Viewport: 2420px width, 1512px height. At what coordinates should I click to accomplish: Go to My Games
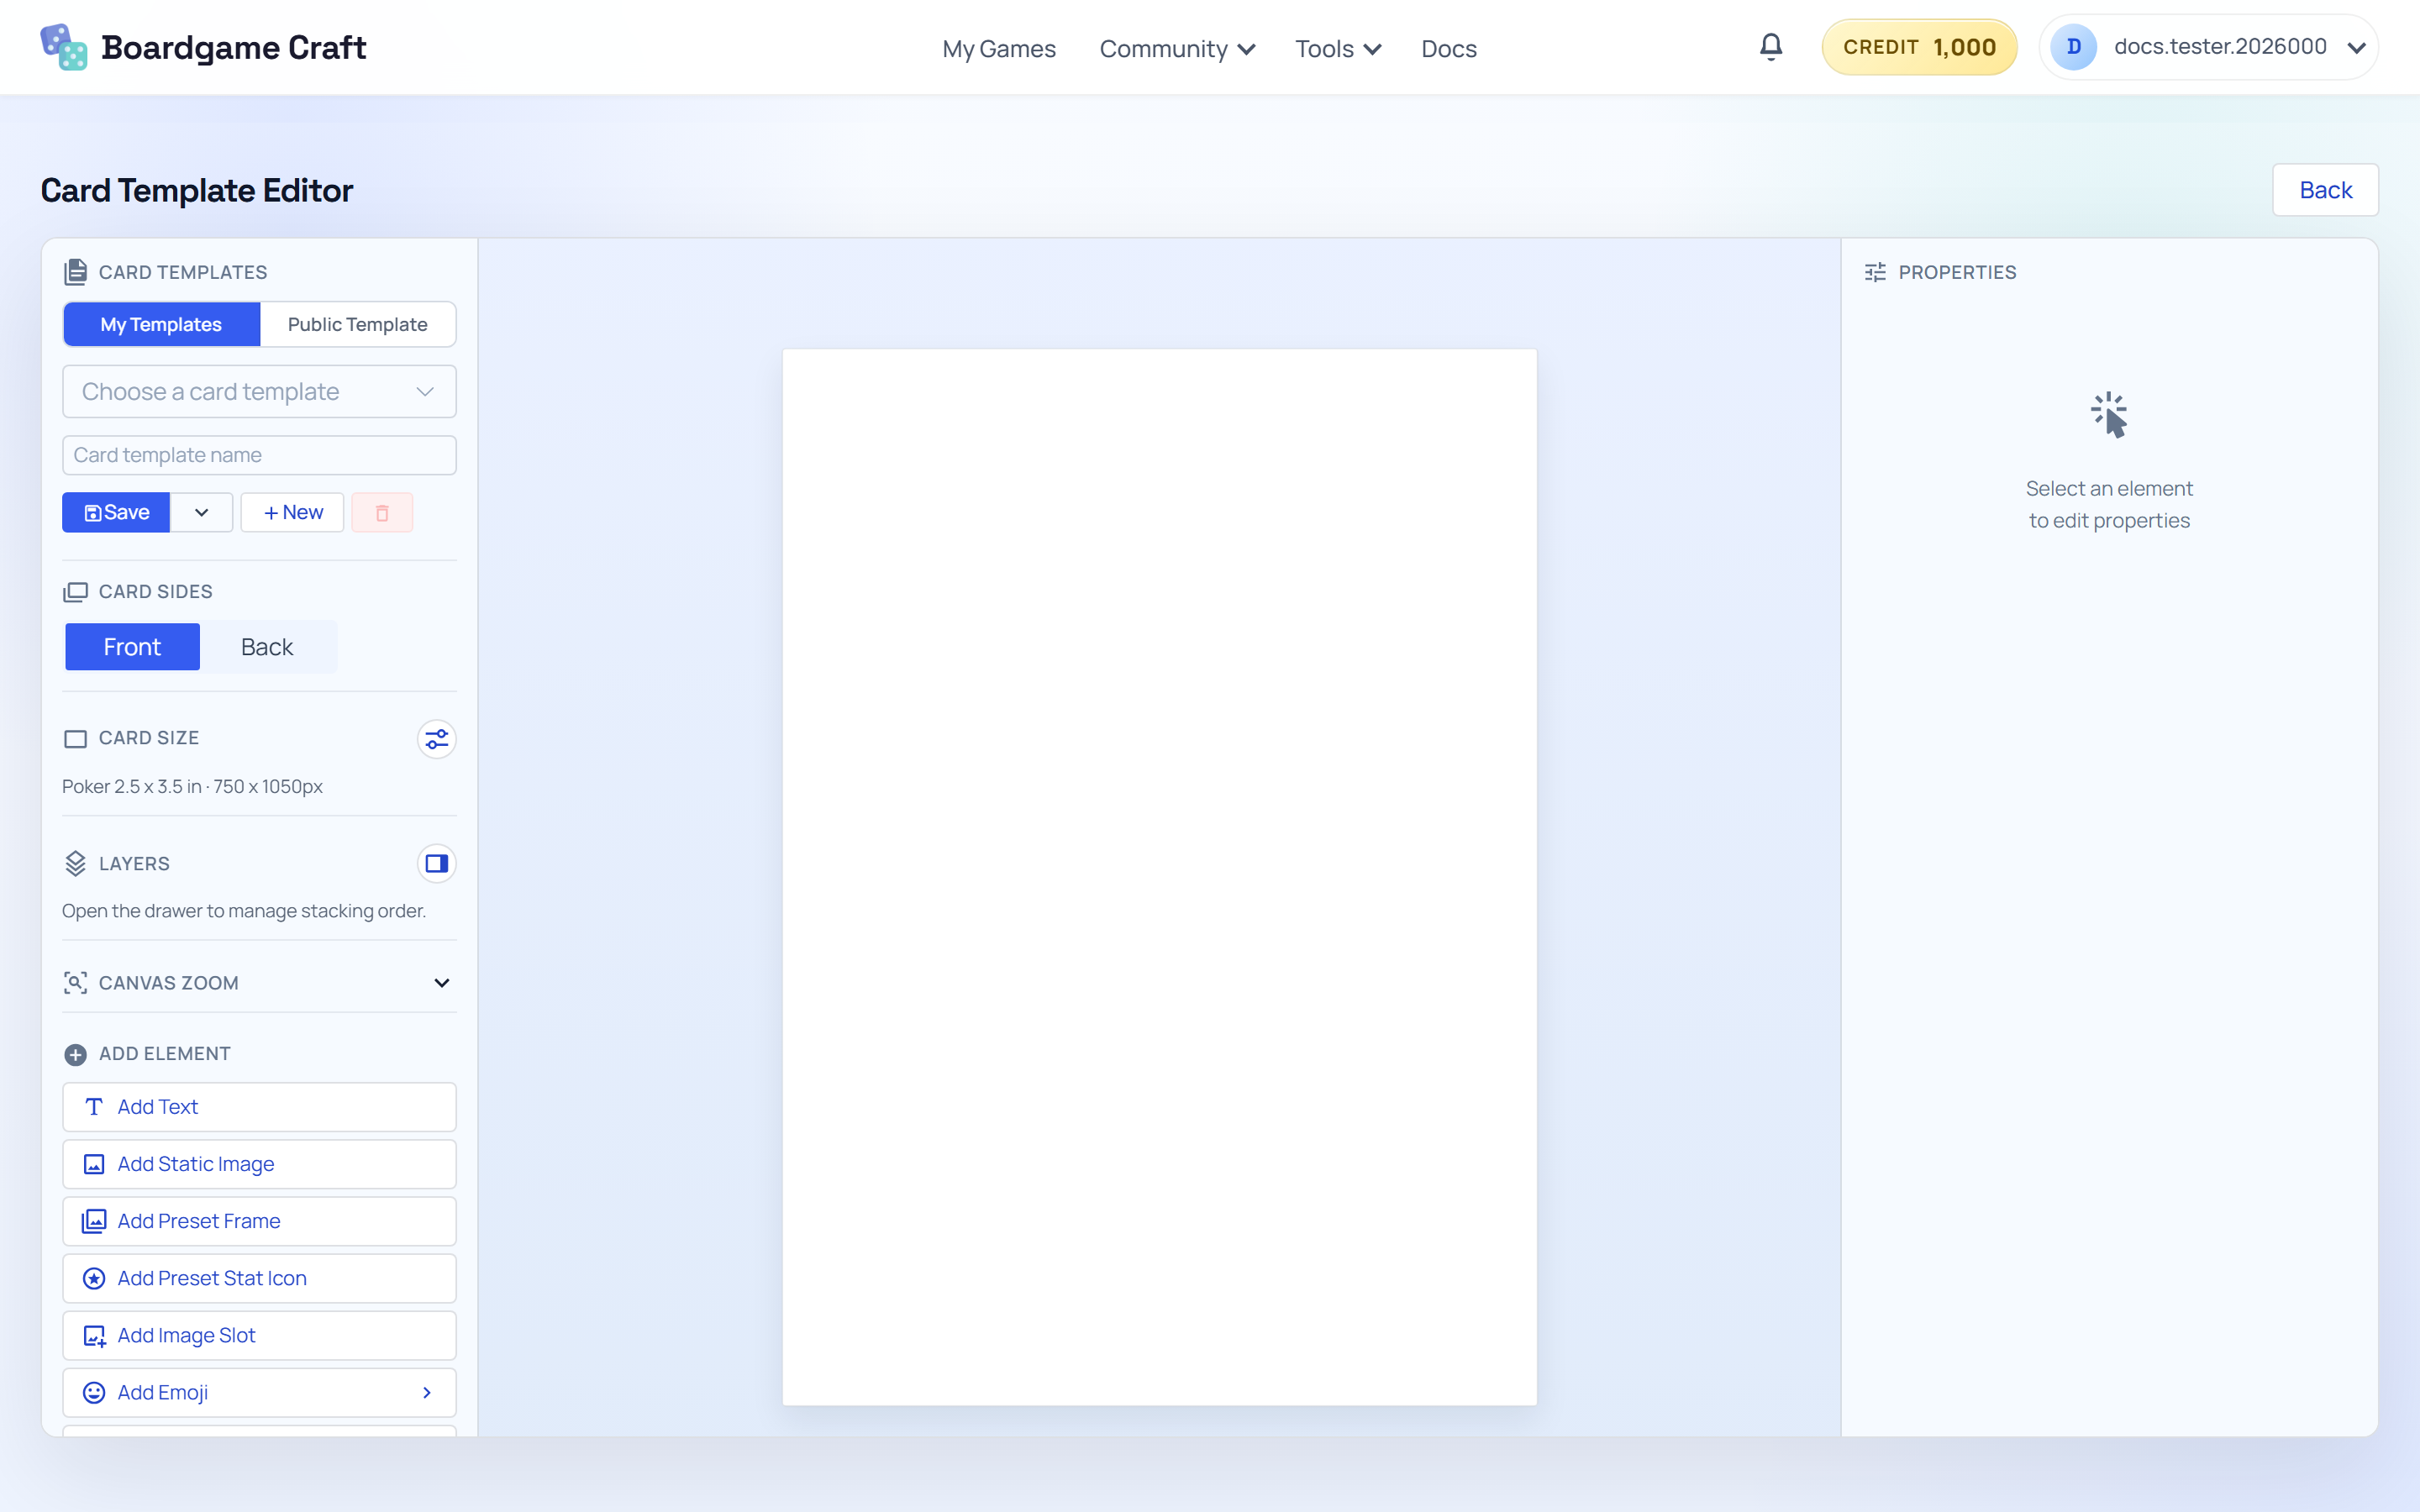pyautogui.click(x=999, y=48)
